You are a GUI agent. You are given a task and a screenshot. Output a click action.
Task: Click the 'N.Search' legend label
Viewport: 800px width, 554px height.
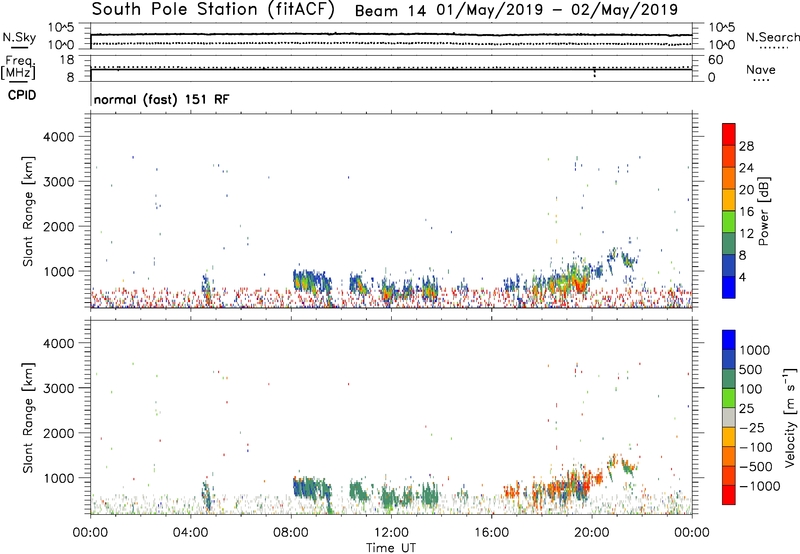coord(773,37)
